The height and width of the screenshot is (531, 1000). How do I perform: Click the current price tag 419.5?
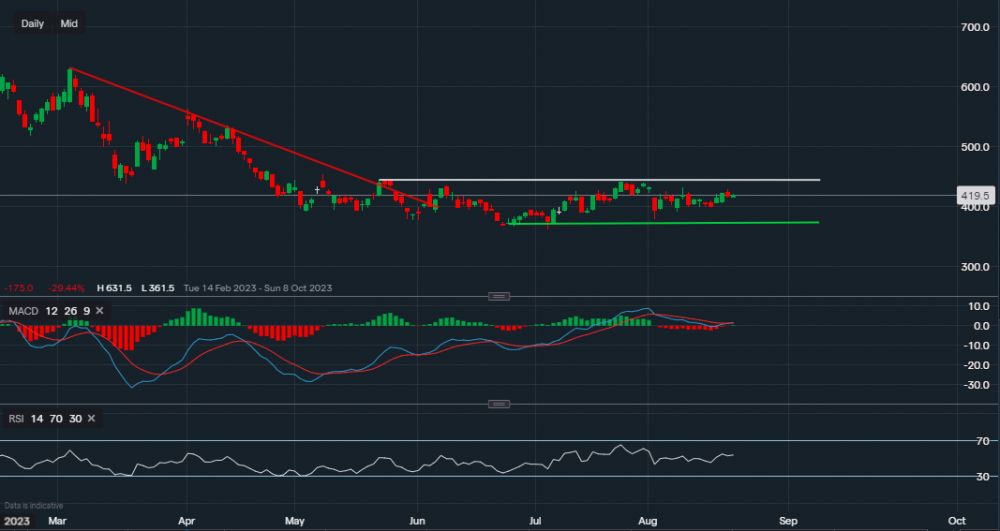coord(973,196)
